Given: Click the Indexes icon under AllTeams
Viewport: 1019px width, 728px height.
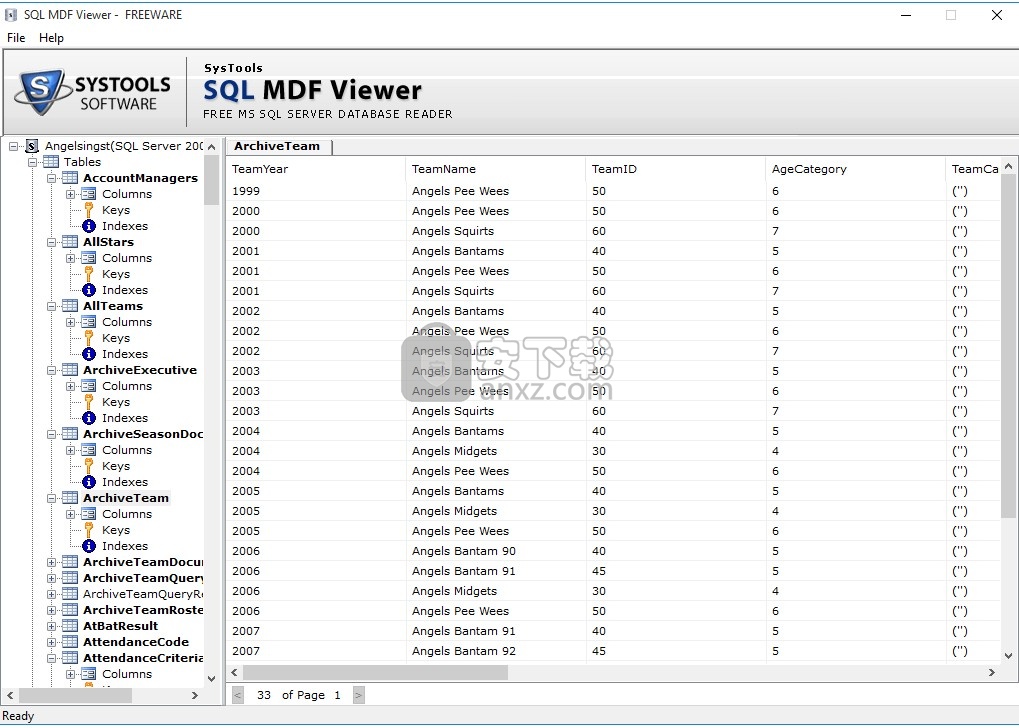Looking at the screenshot, I should tap(89, 354).
